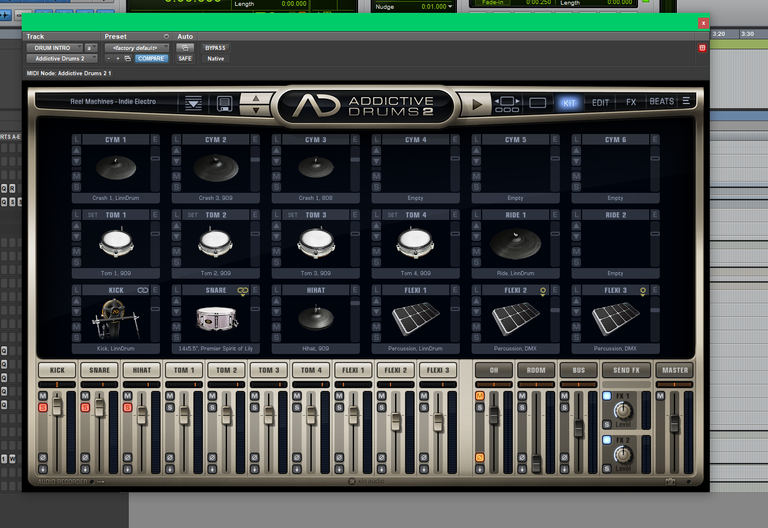768x528 pixels.
Task: Click the next preset plus button
Action: 118,58
